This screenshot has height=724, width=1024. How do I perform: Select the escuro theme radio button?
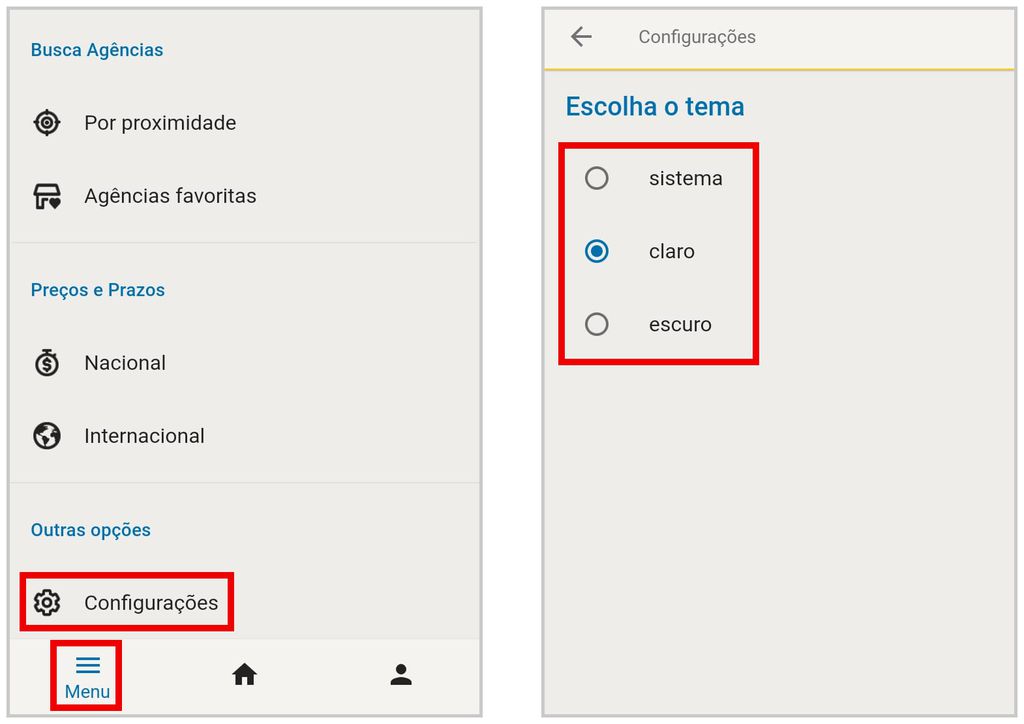(597, 324)
